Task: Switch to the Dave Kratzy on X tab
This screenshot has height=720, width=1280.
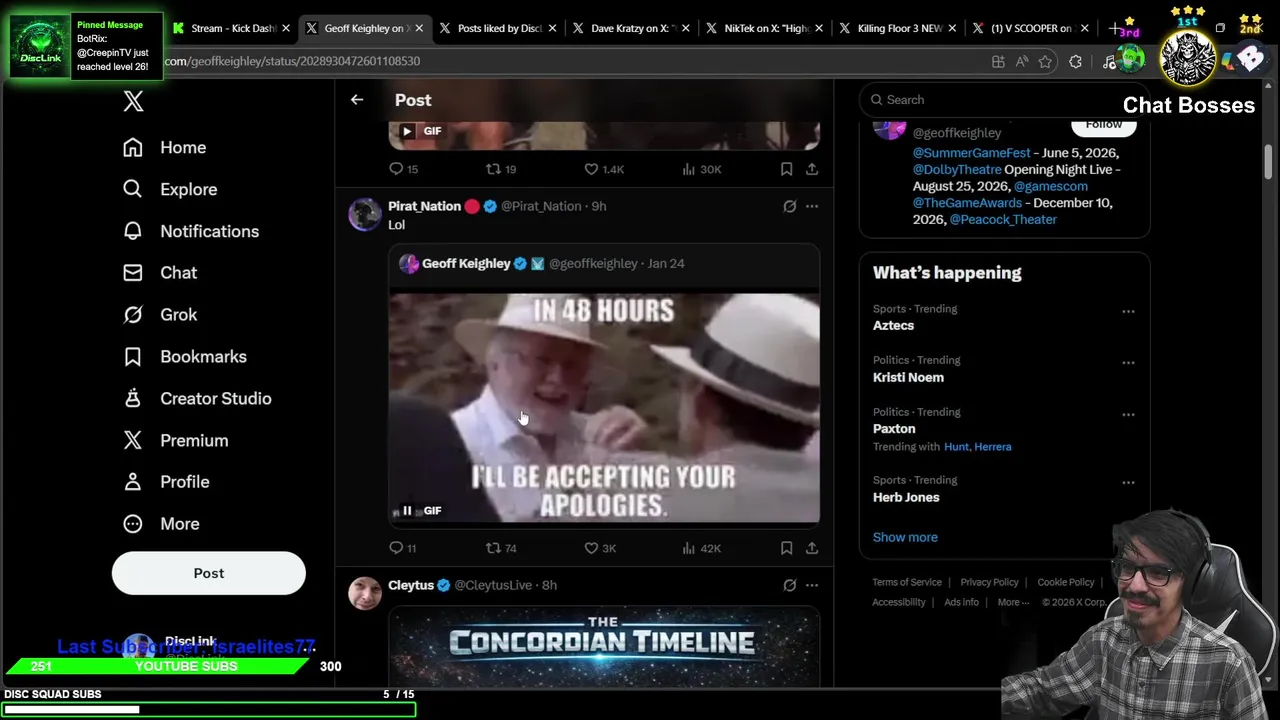Action: (632, 28)
